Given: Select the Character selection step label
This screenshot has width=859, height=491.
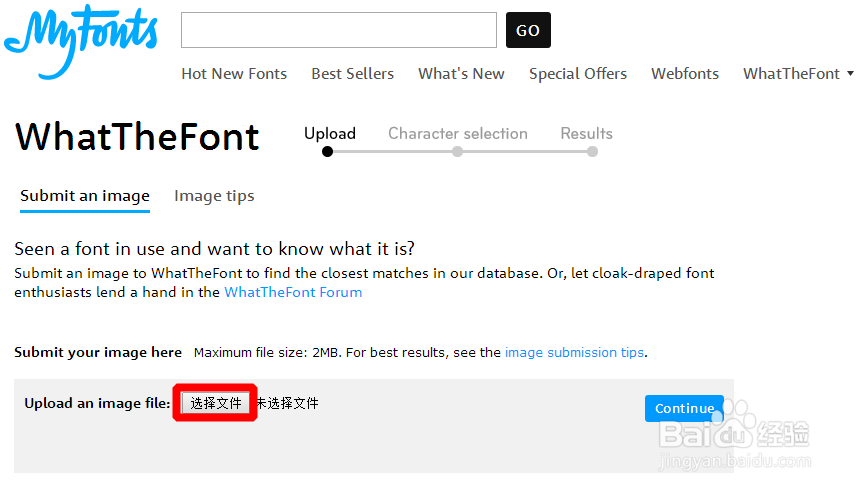Looking at the screenshot, I should pyautogui.click(x=458, y=134).
